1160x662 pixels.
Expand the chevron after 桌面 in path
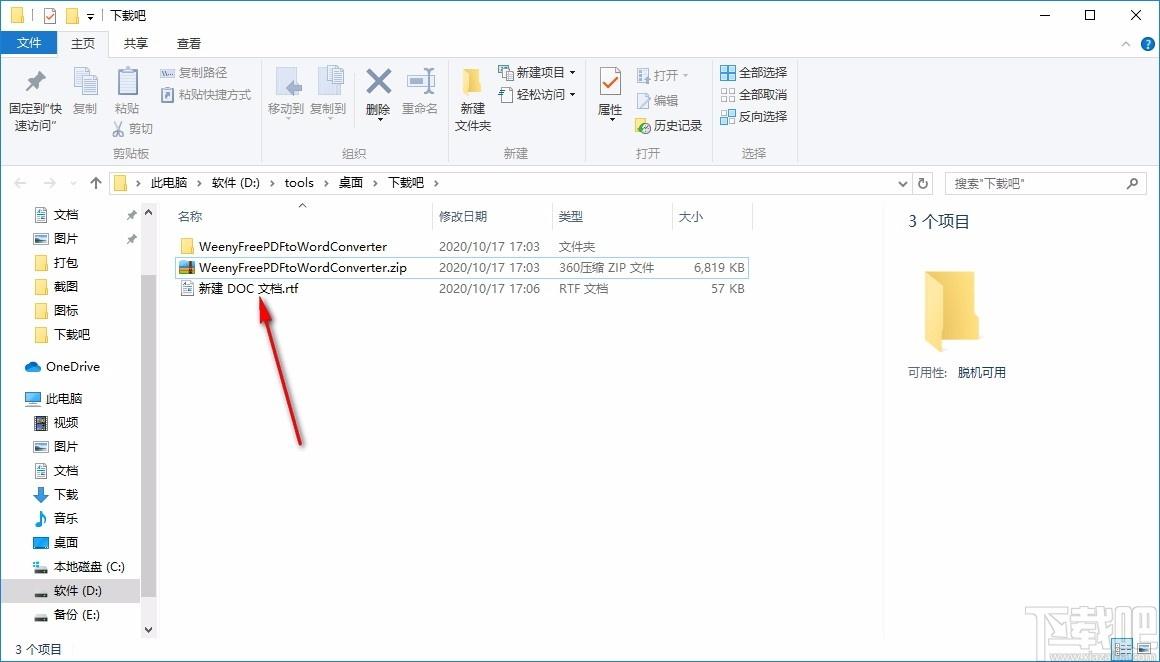pyautogui.click(x=375, y=183)
